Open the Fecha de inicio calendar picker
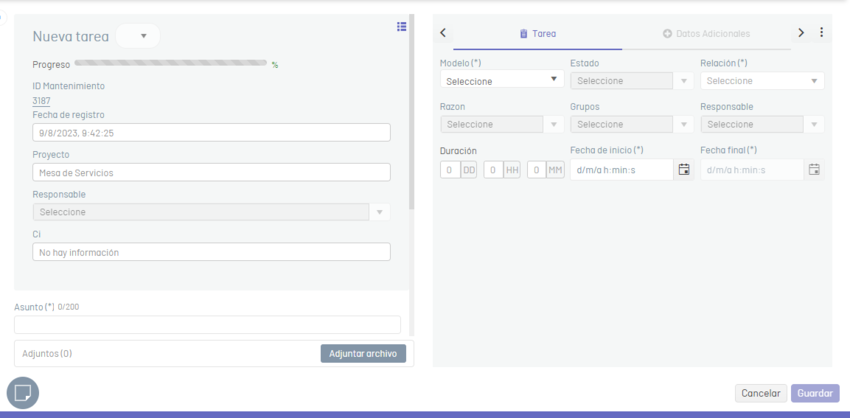 [684, 170]
